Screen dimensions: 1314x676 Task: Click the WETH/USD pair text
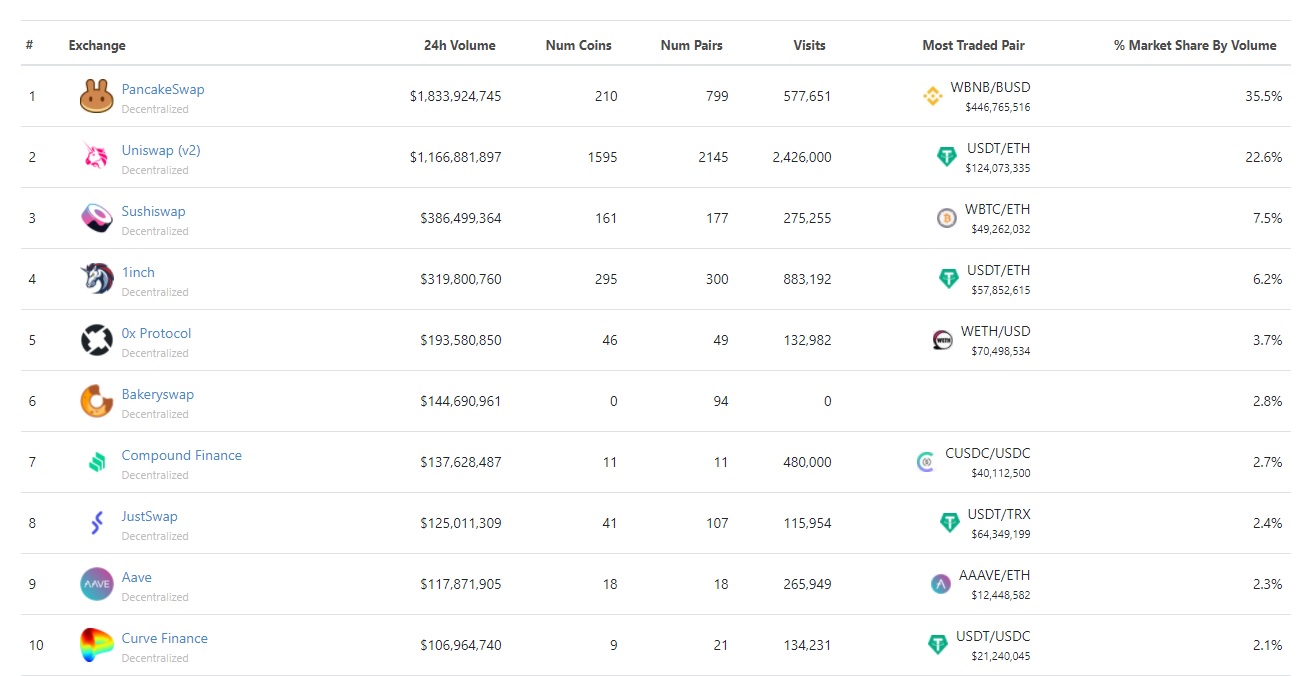point(995,331)
